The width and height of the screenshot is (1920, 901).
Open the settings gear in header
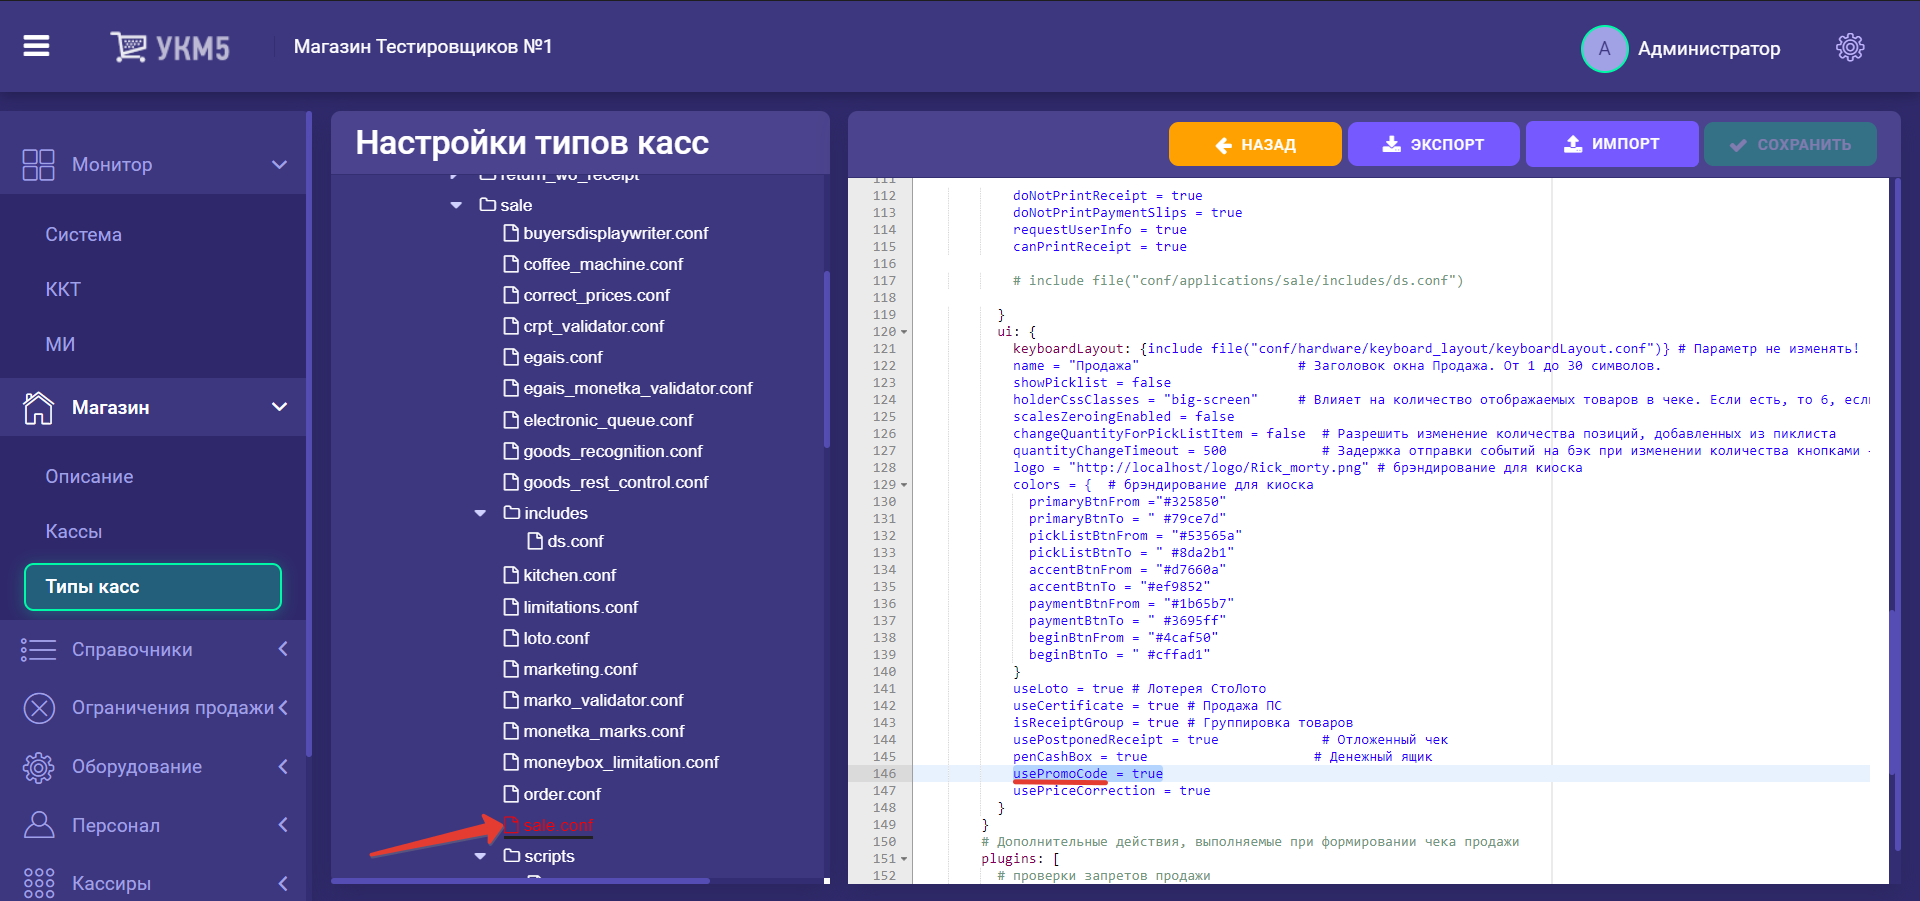click(1850, 47)
